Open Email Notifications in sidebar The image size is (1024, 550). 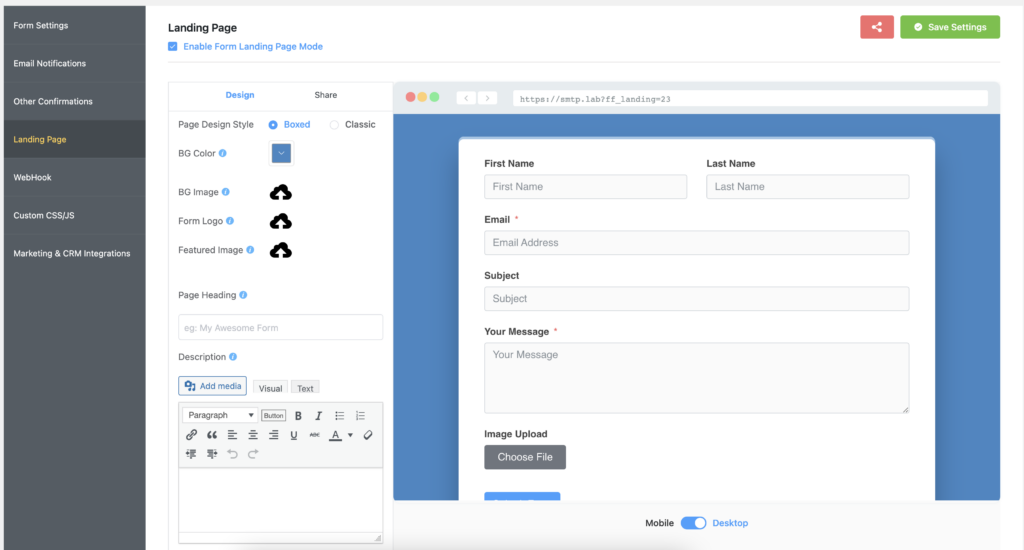tap(74, 63)
